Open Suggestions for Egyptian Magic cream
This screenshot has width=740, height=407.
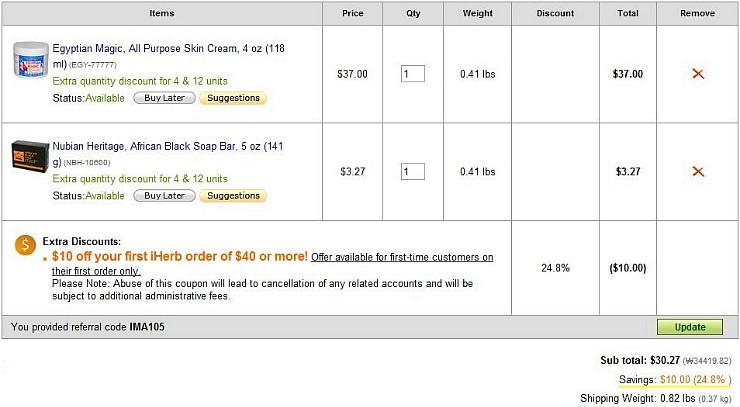pyautogui.click(x=232, y=98)
